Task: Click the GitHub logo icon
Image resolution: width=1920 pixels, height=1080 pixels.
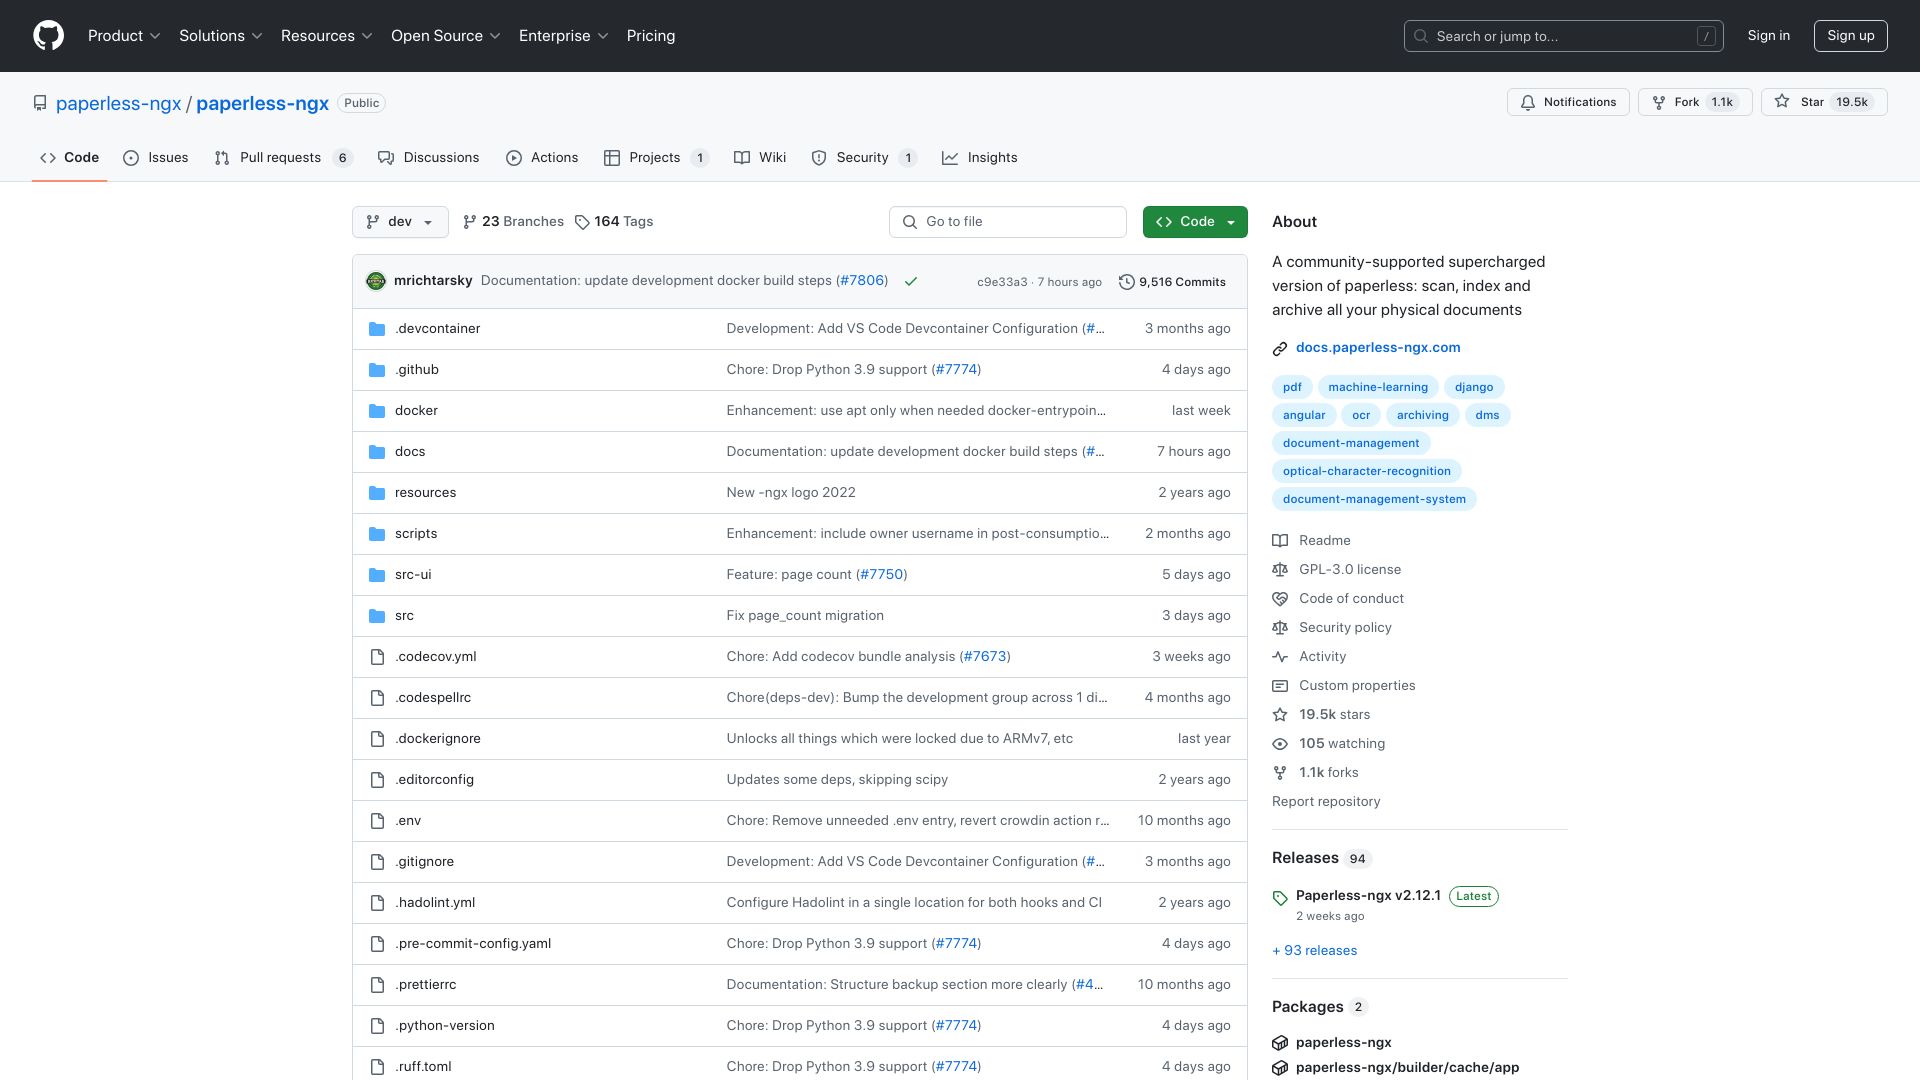Action: (48, 36)
